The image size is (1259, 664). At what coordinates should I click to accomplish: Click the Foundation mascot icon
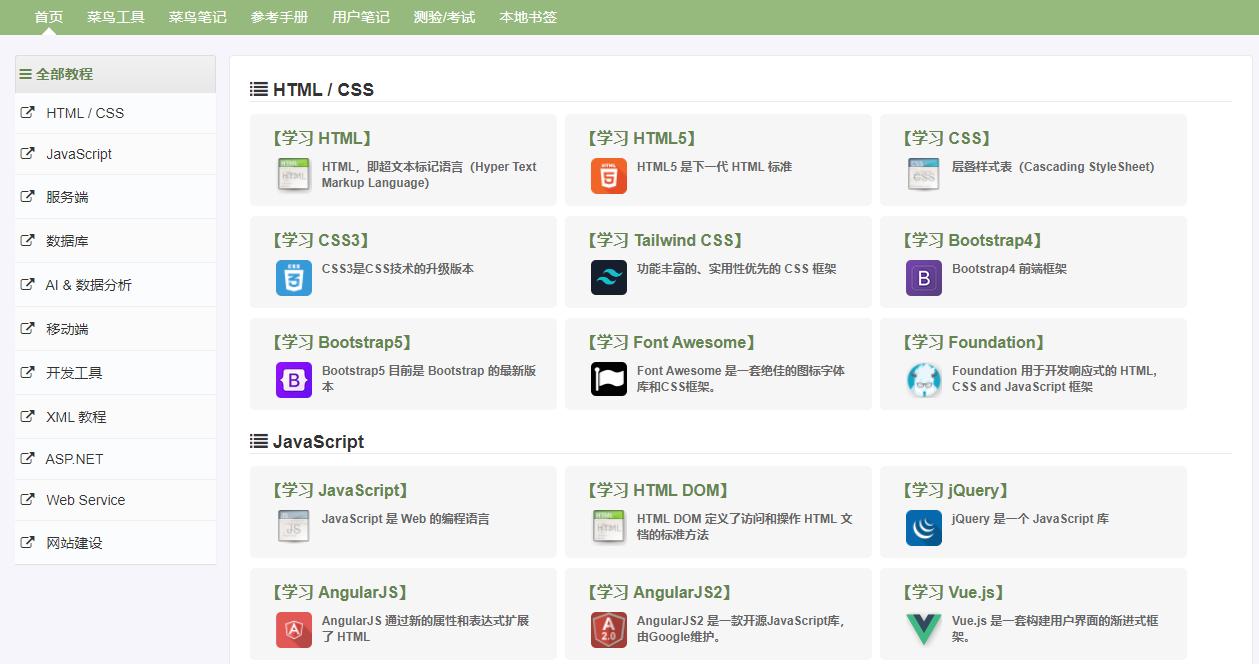click(x=923, y=379)
